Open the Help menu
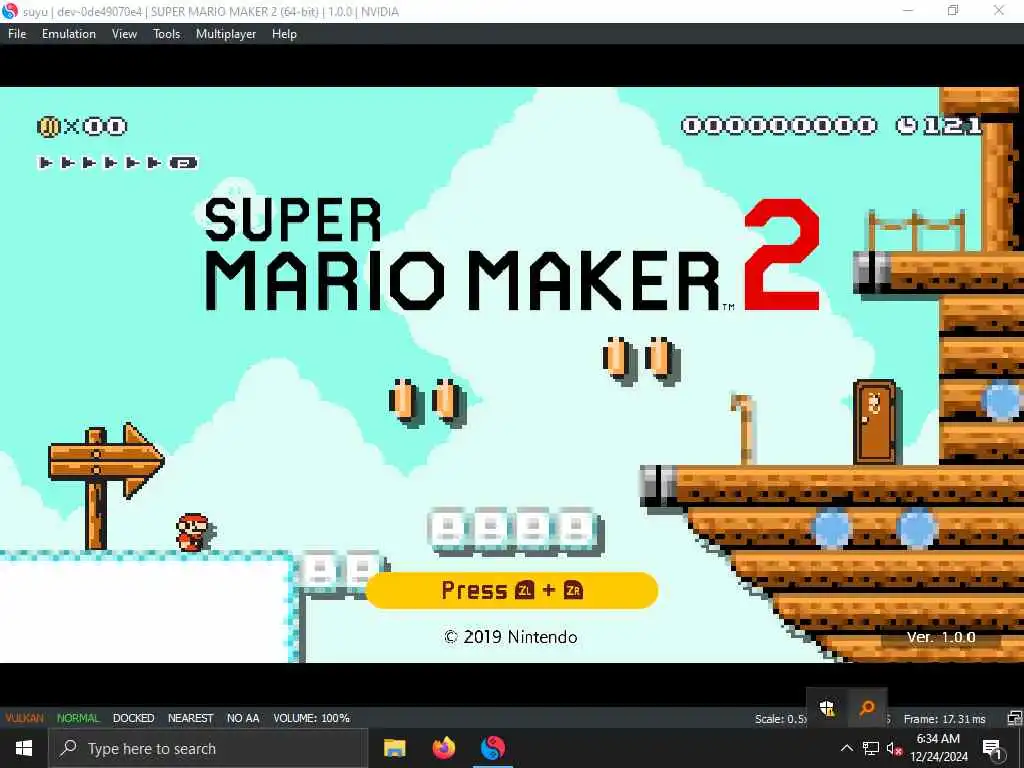1024x768 pixels. point(284,34)
